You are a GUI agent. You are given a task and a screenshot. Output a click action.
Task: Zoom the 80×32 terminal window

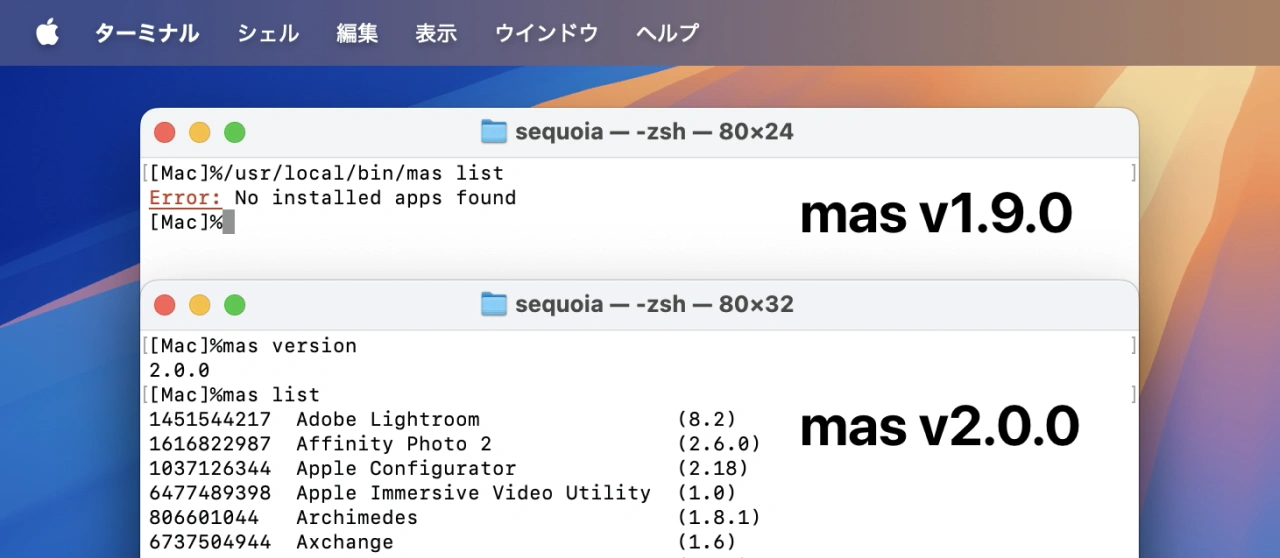pos(234,305)
